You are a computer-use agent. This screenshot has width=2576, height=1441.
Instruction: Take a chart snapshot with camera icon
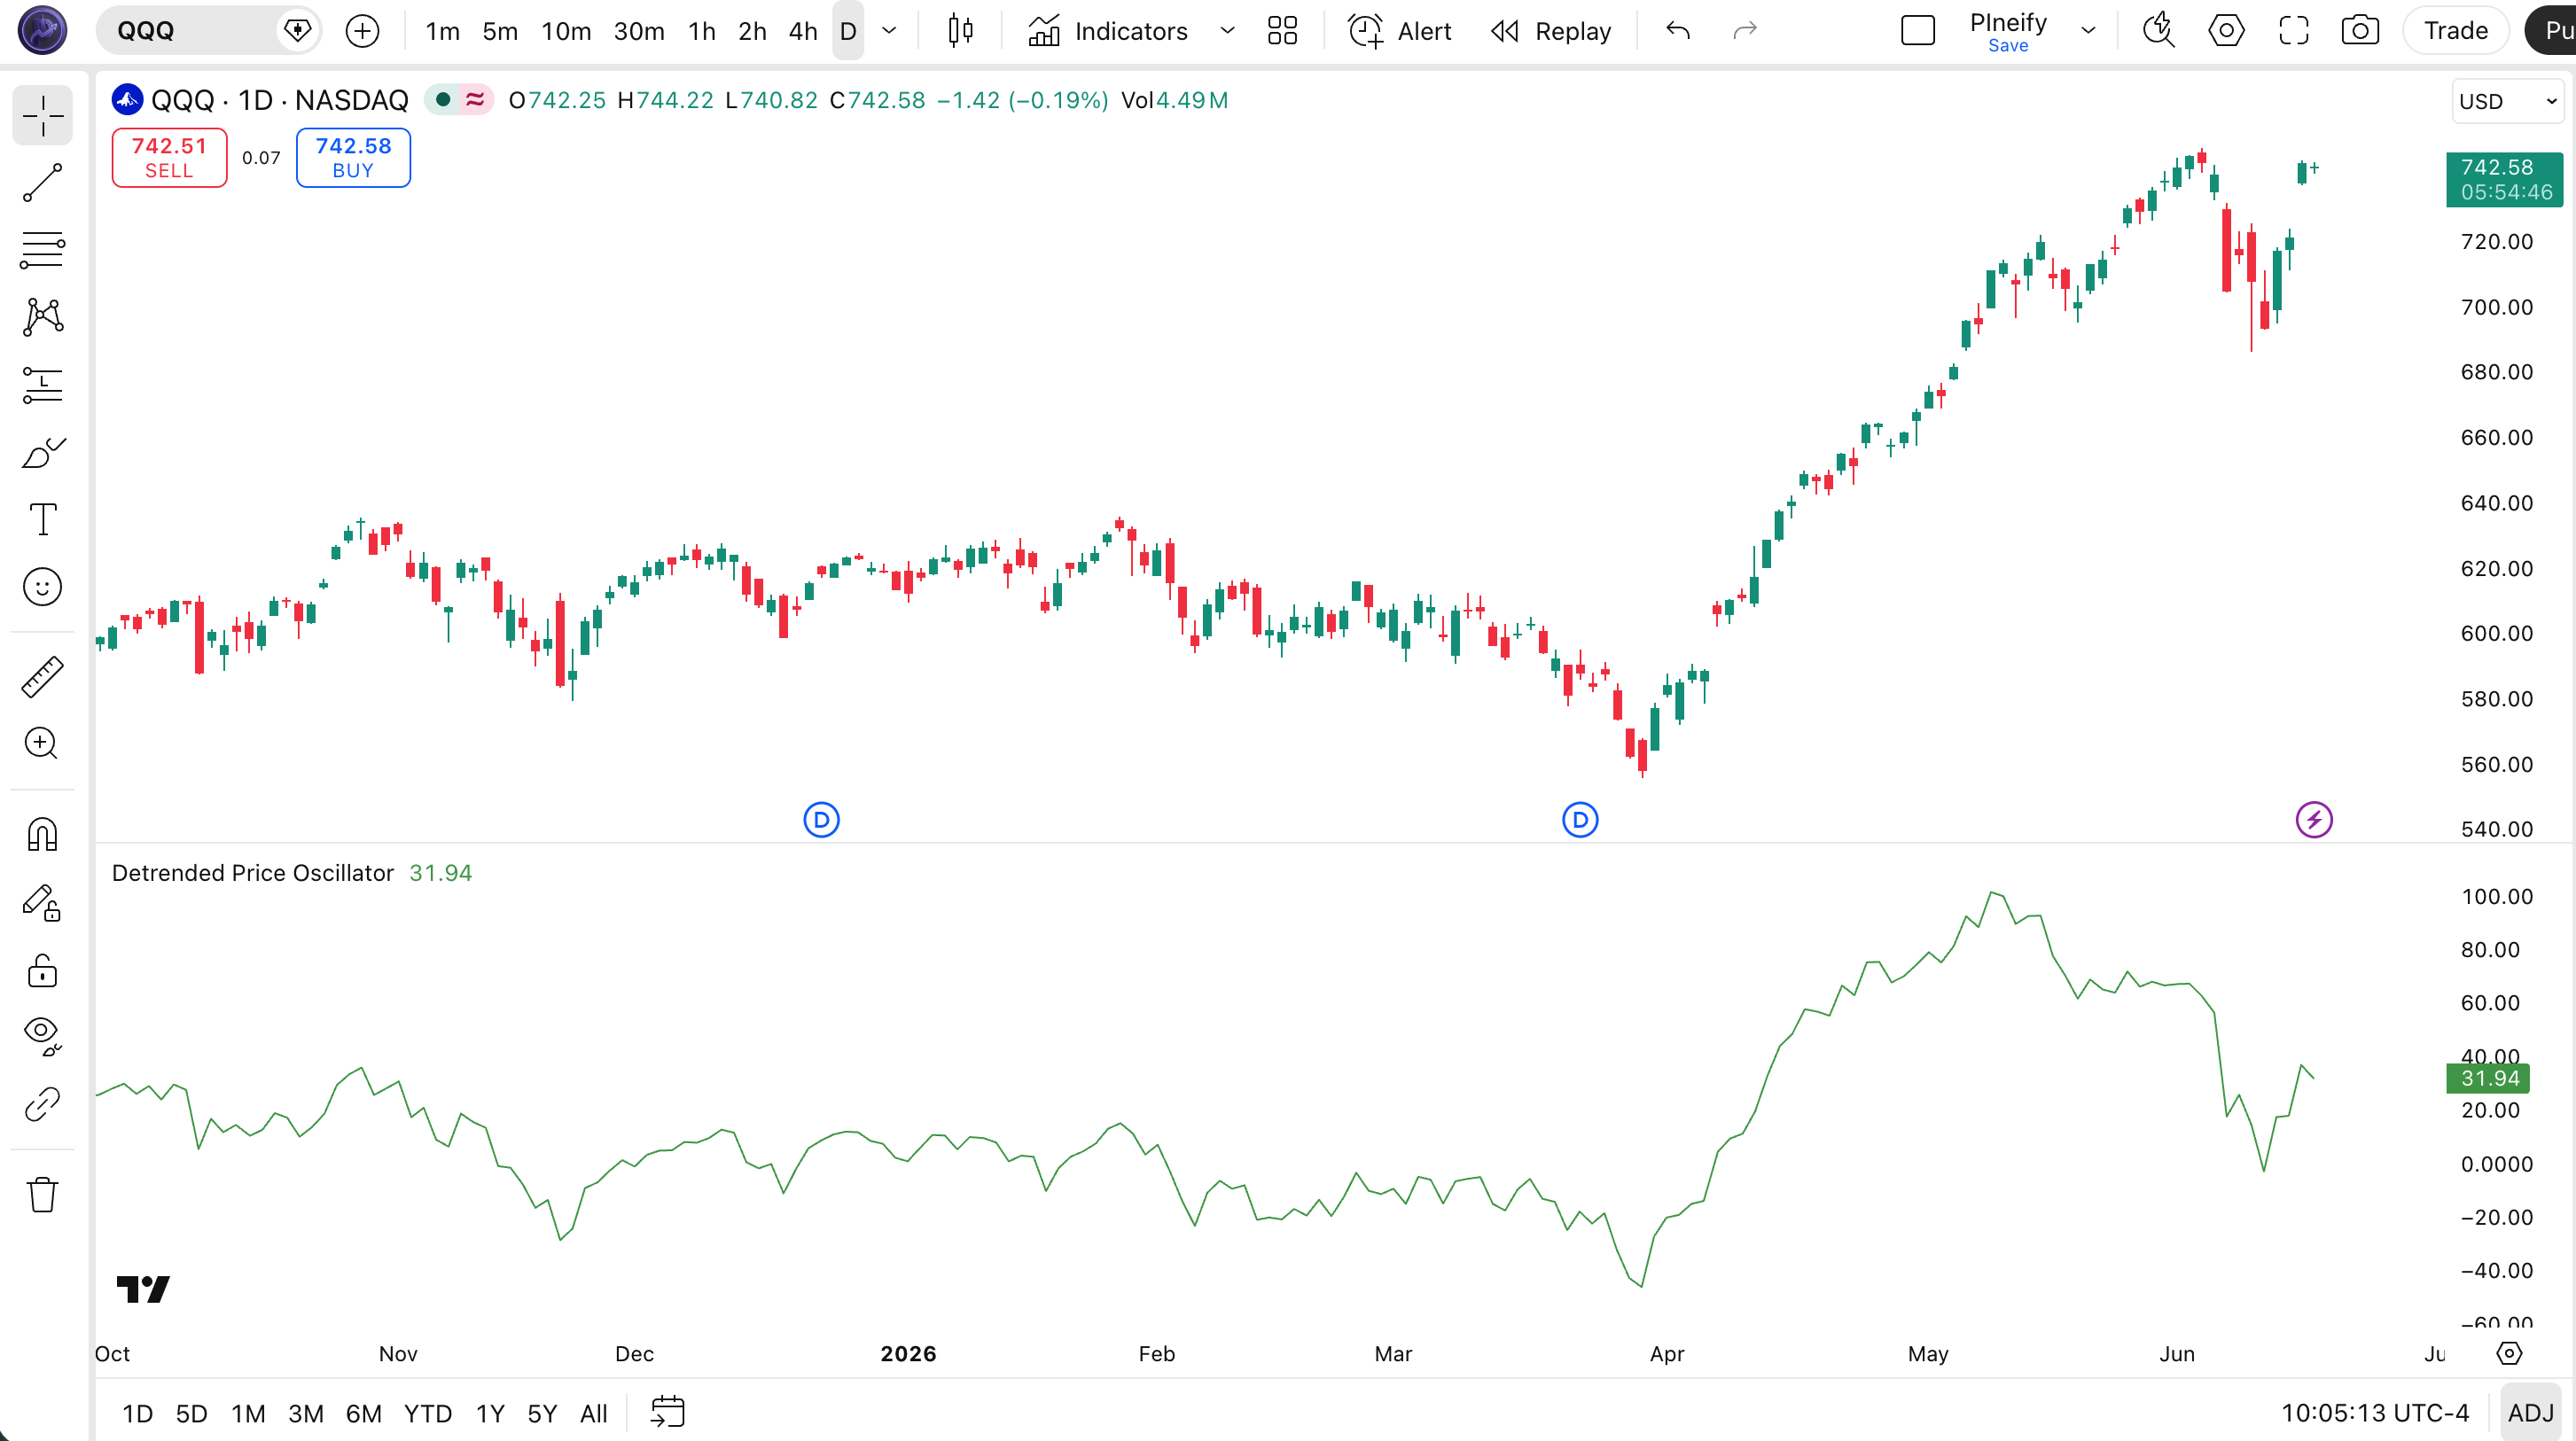(2360, 31)
